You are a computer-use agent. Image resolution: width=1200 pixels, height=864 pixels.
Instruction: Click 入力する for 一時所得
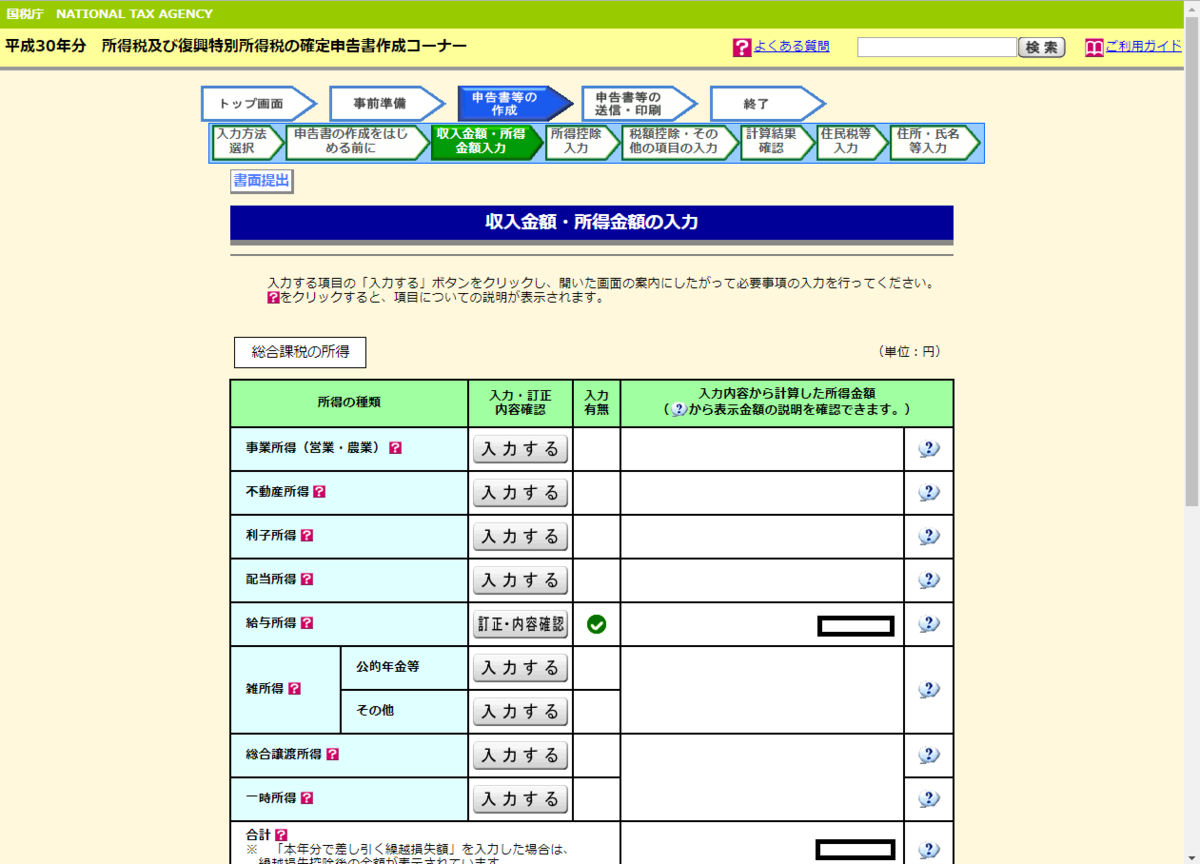coord(520,799)
